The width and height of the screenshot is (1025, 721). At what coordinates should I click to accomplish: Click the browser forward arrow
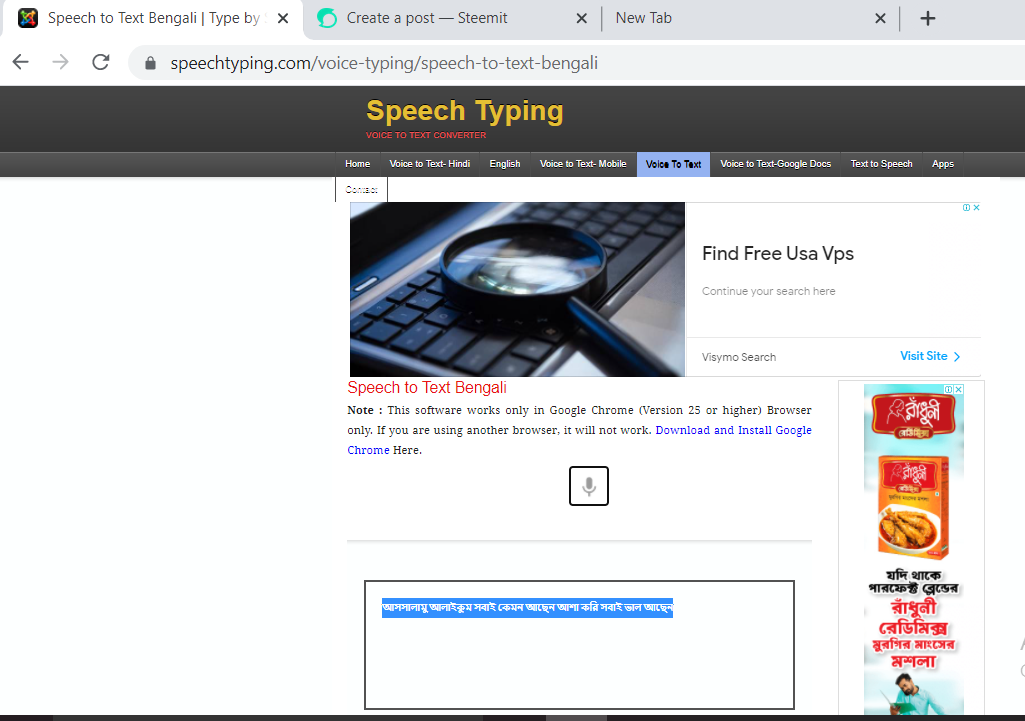pos(60,62)
